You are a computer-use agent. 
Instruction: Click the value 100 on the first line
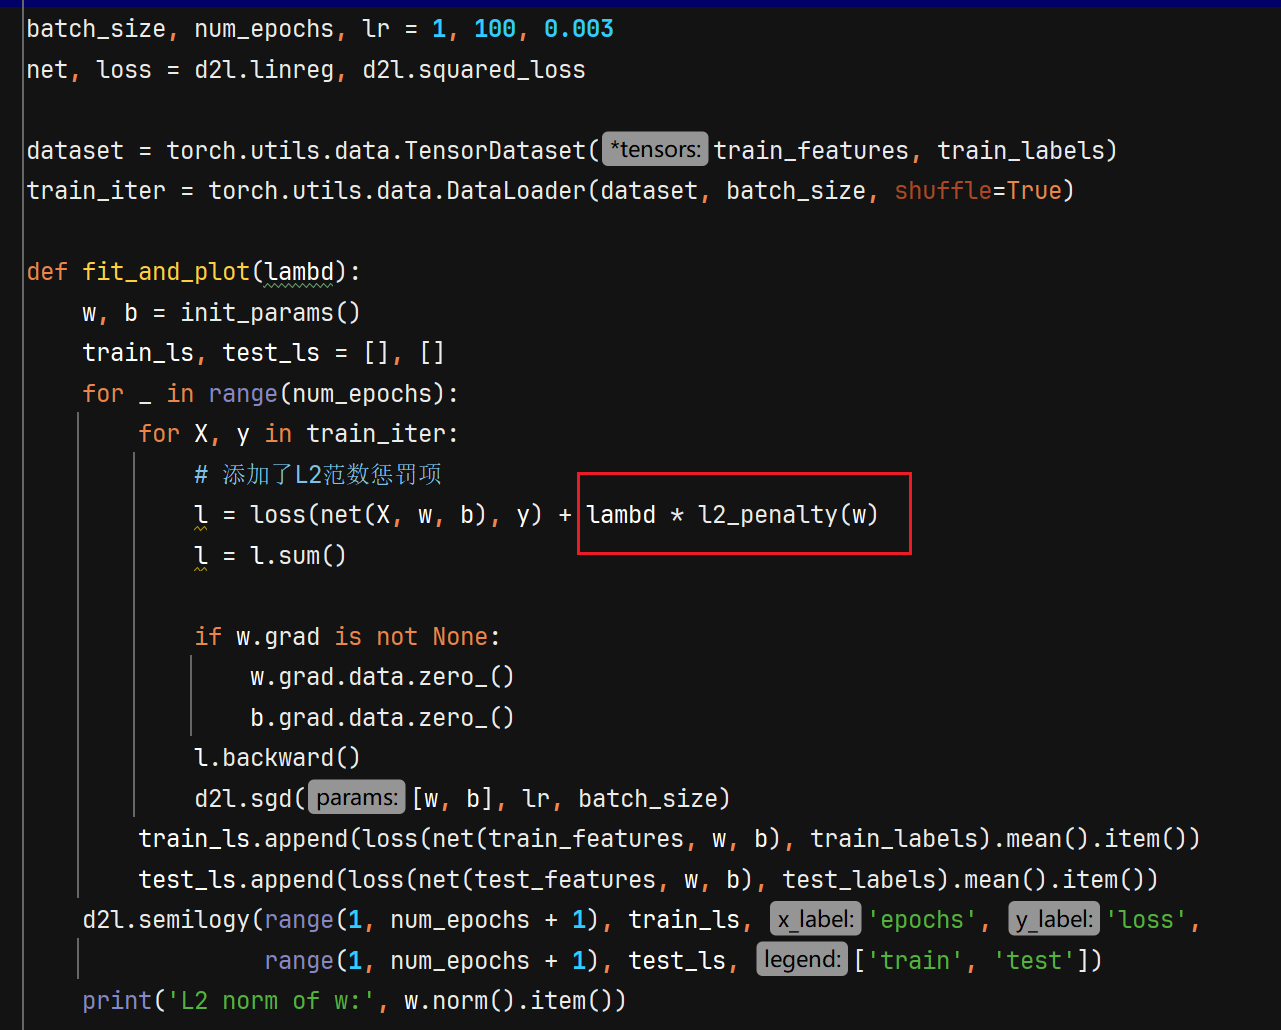(495, 29)
